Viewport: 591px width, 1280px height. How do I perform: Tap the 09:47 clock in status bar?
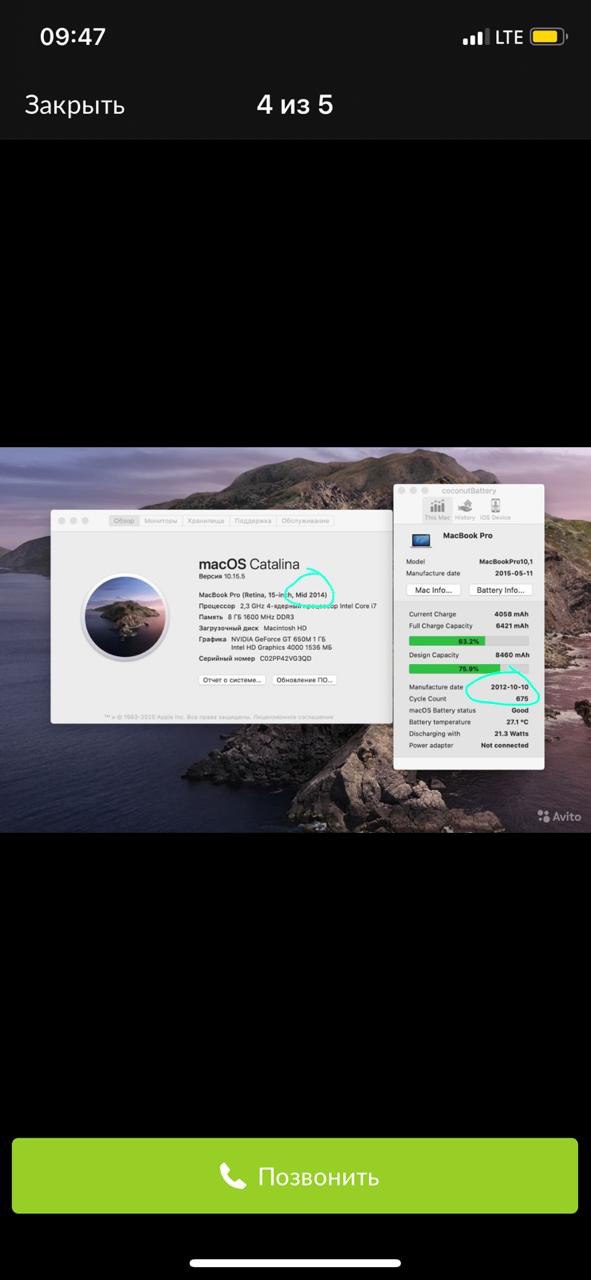point(73,37)
